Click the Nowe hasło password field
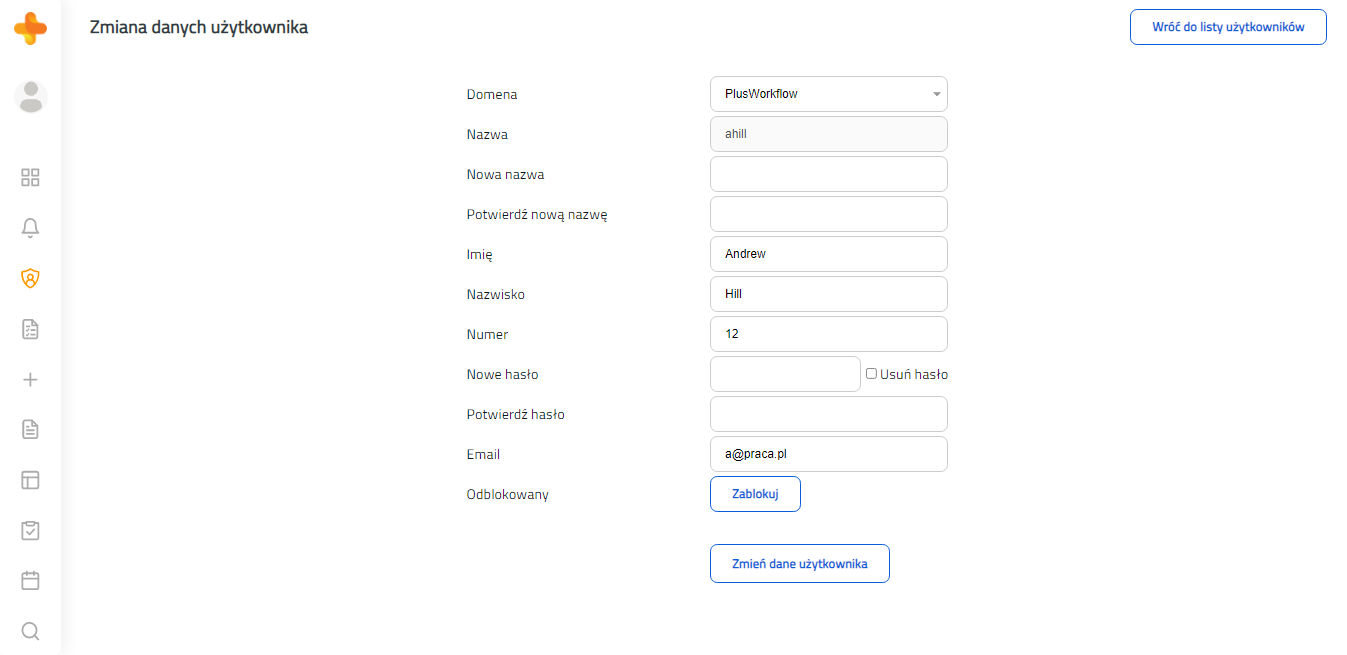 tap(785, 374)
